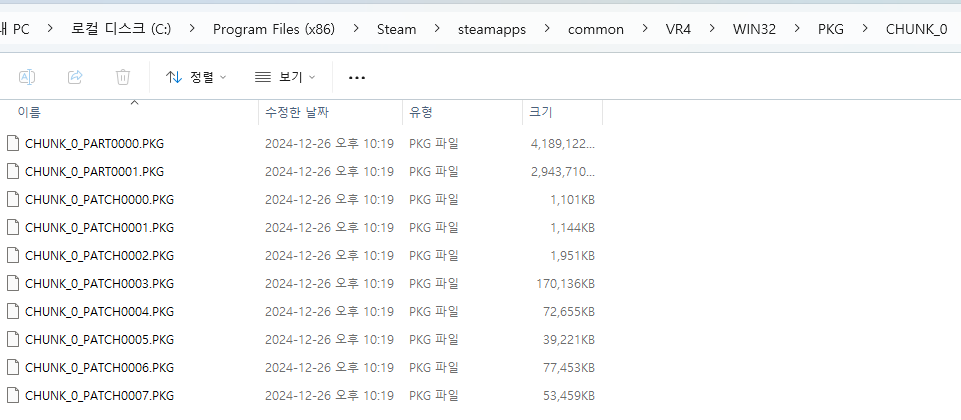The image size is (961, 420).
Task: Click the file icon of CHUNK_0_PATCH0007.PKG
Action: click(13, 395)
